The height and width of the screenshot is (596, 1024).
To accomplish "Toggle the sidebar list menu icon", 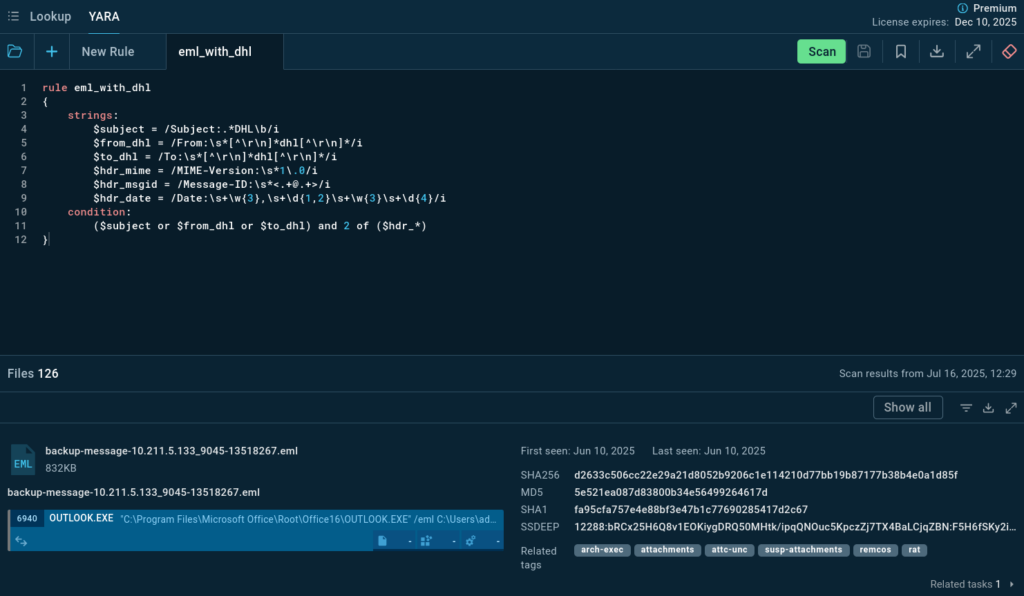I will (x=13, y=16).
